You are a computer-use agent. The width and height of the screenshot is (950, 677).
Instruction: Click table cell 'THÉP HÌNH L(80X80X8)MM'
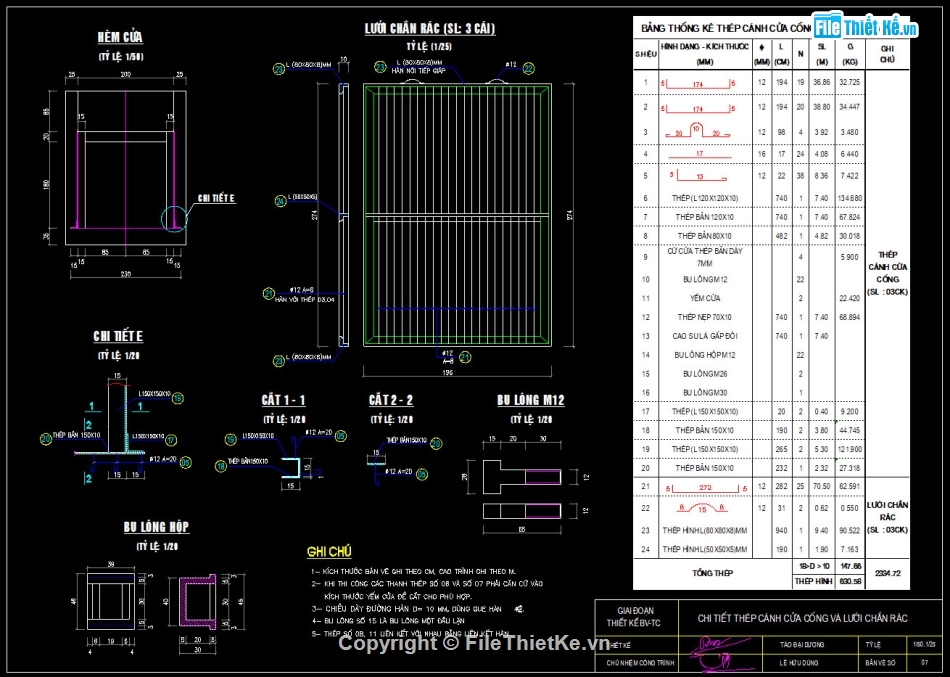pyautogui.click(x=705, y=530)
